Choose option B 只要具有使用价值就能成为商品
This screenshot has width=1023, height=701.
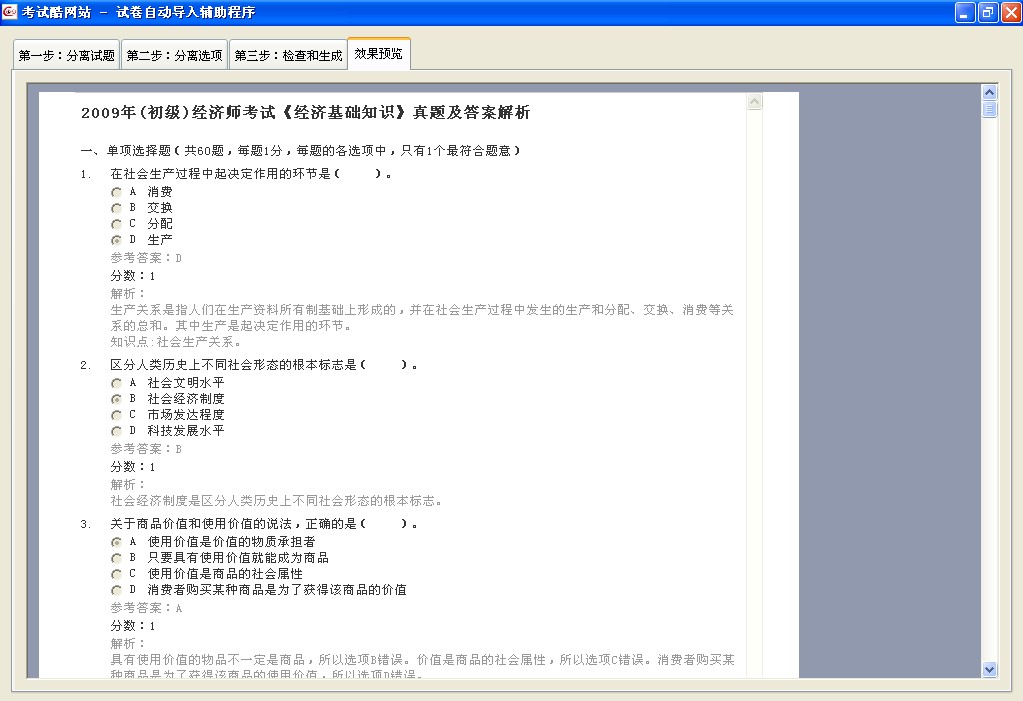117,558
